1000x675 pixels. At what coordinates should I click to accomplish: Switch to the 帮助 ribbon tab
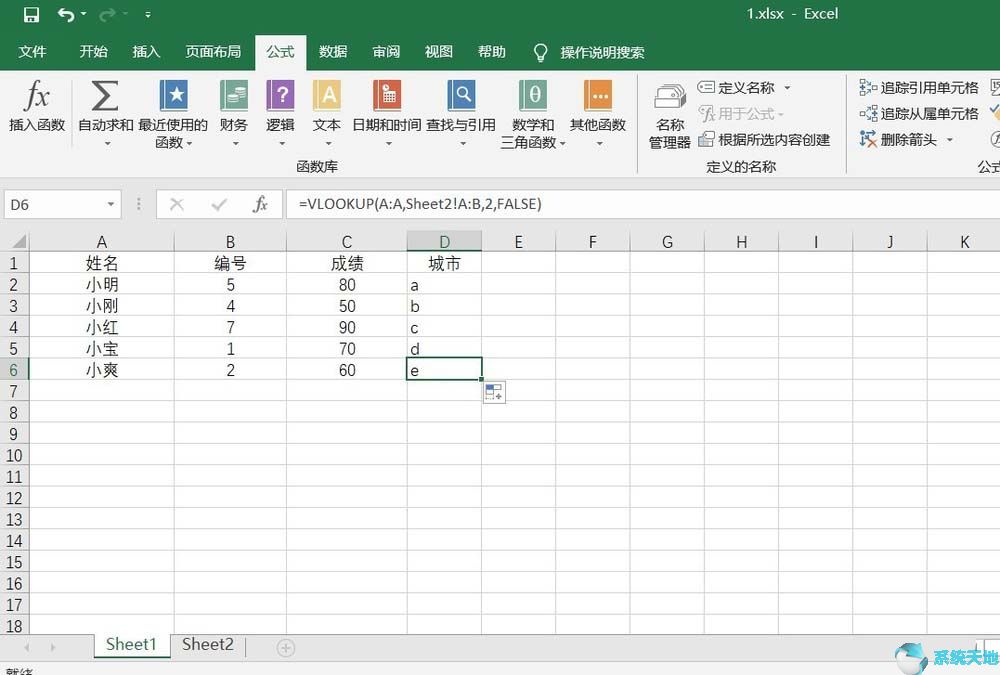click(x=492, y=52)
